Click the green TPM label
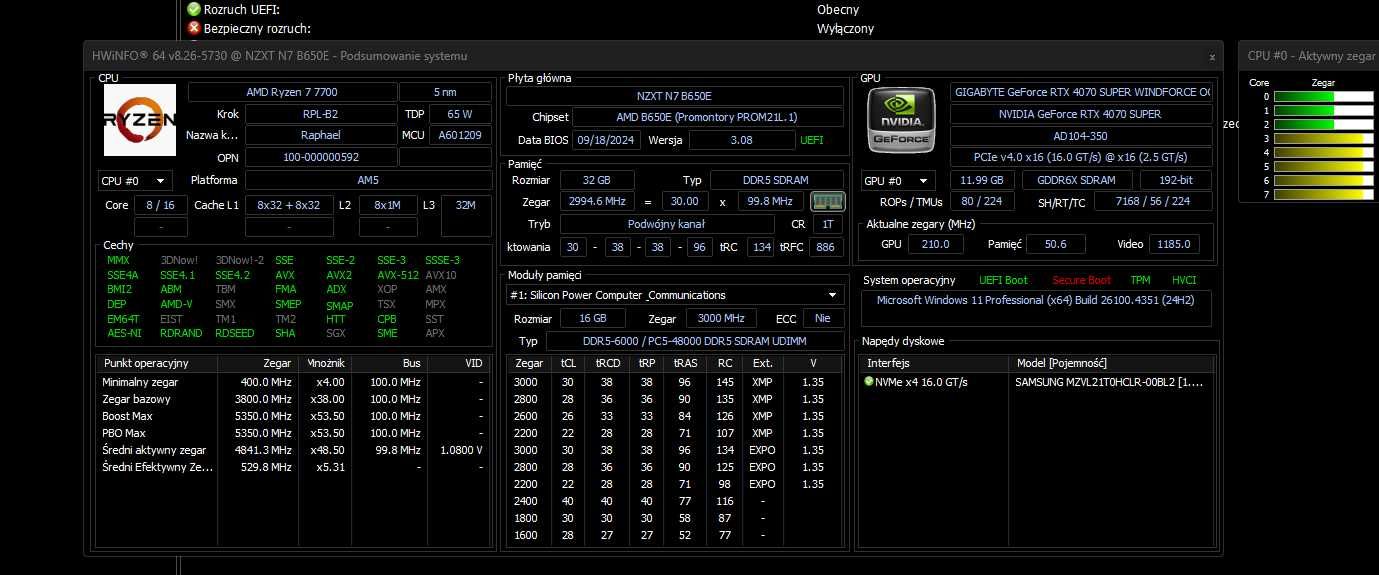This screenshot has width=1379, height=575. pyautogui.click(x=1140, y=281)
